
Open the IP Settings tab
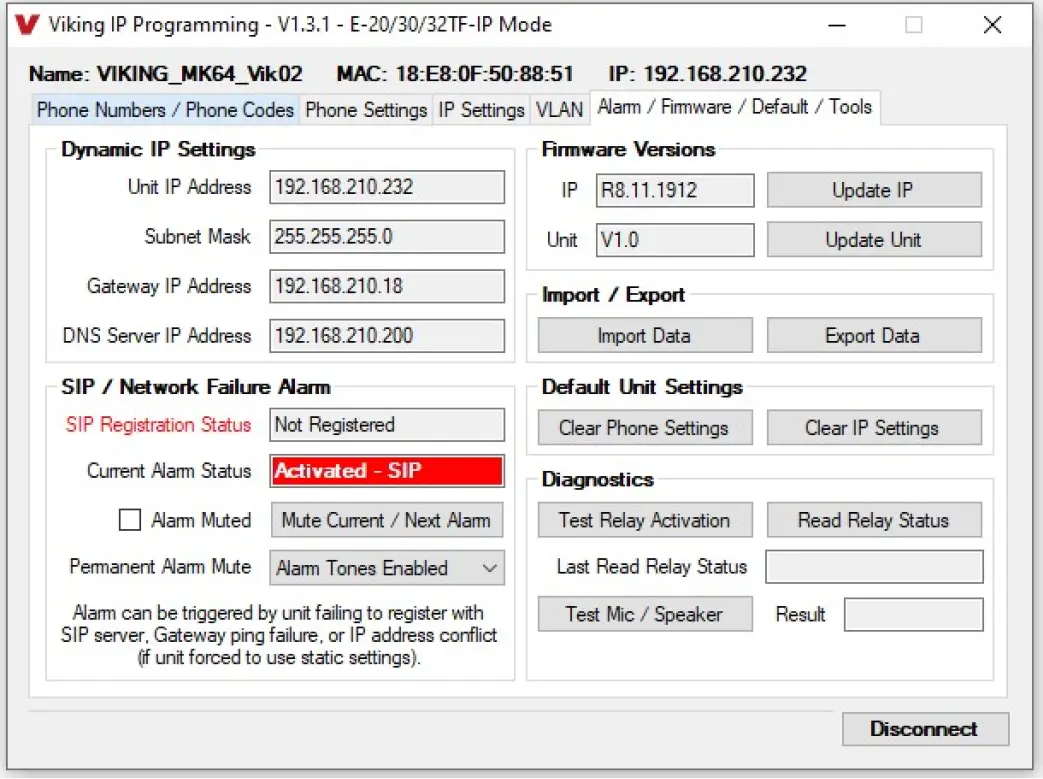480,110
